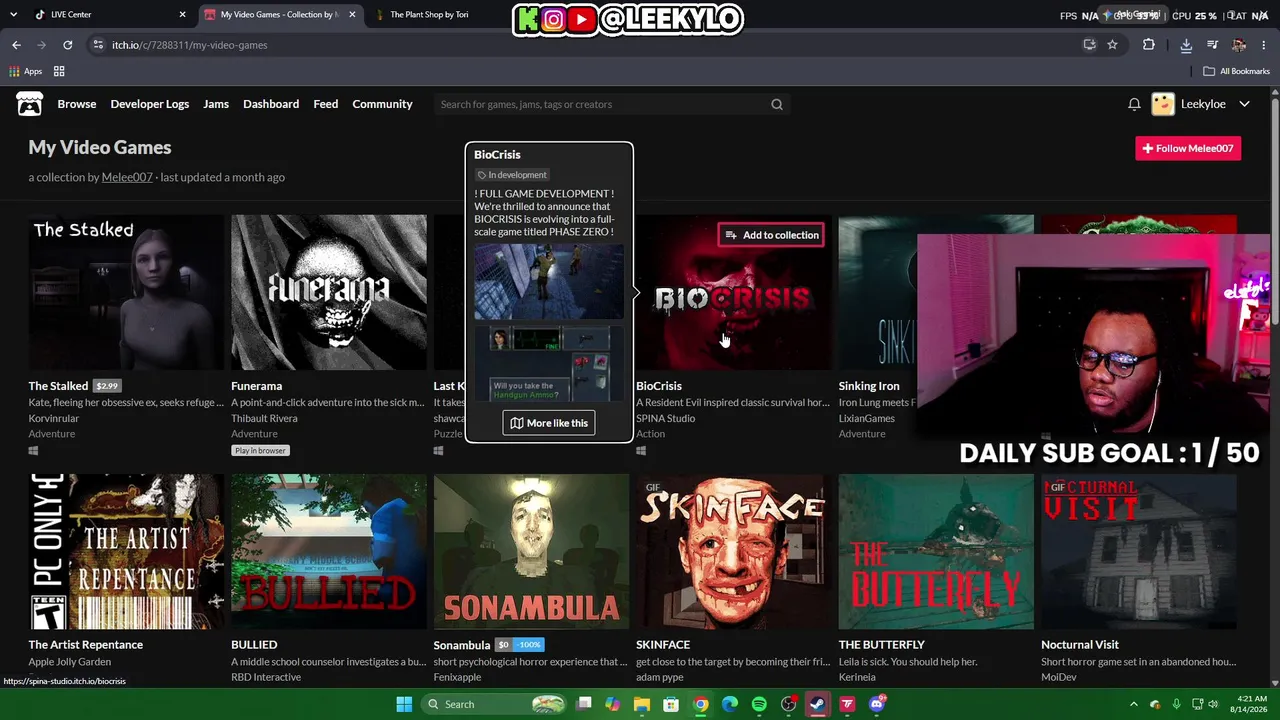
Task: Open the Browse menu
Action: (77, 104)
